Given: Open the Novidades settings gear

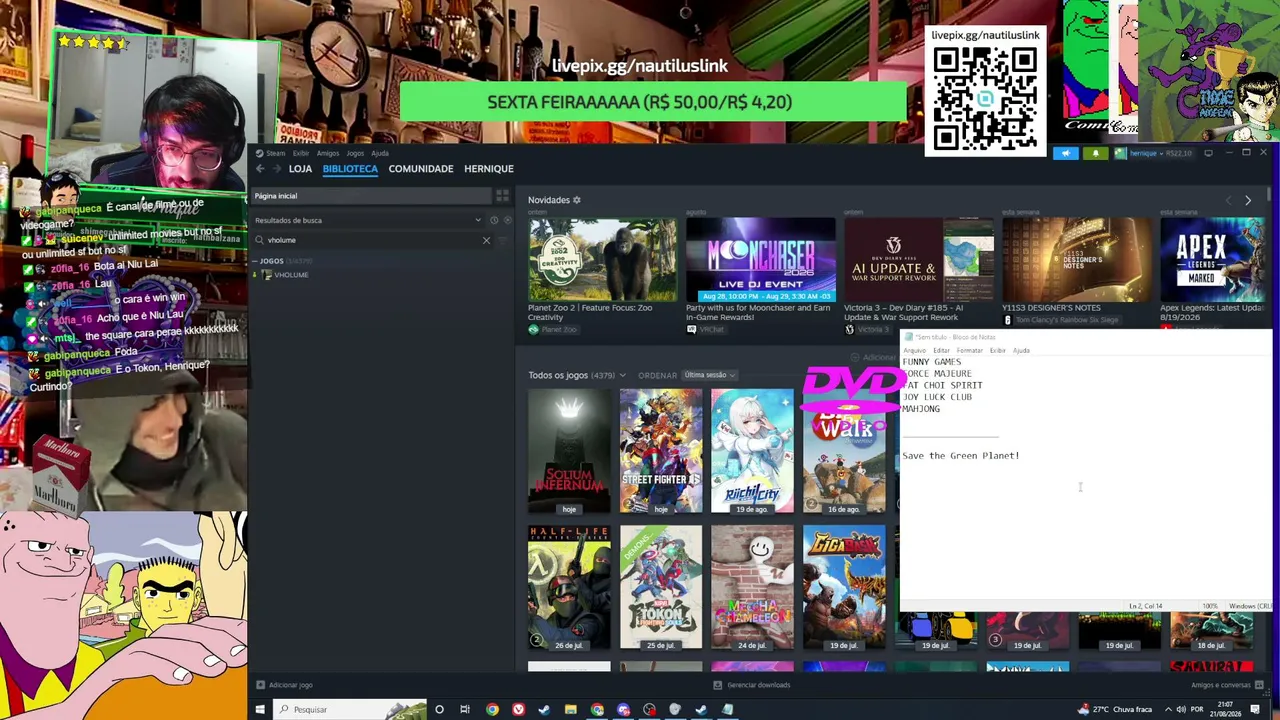Looking at the screenshot, I should 577,200.
